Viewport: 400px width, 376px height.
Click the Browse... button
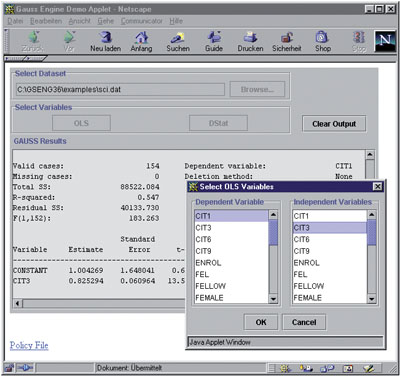click(257, 89)
